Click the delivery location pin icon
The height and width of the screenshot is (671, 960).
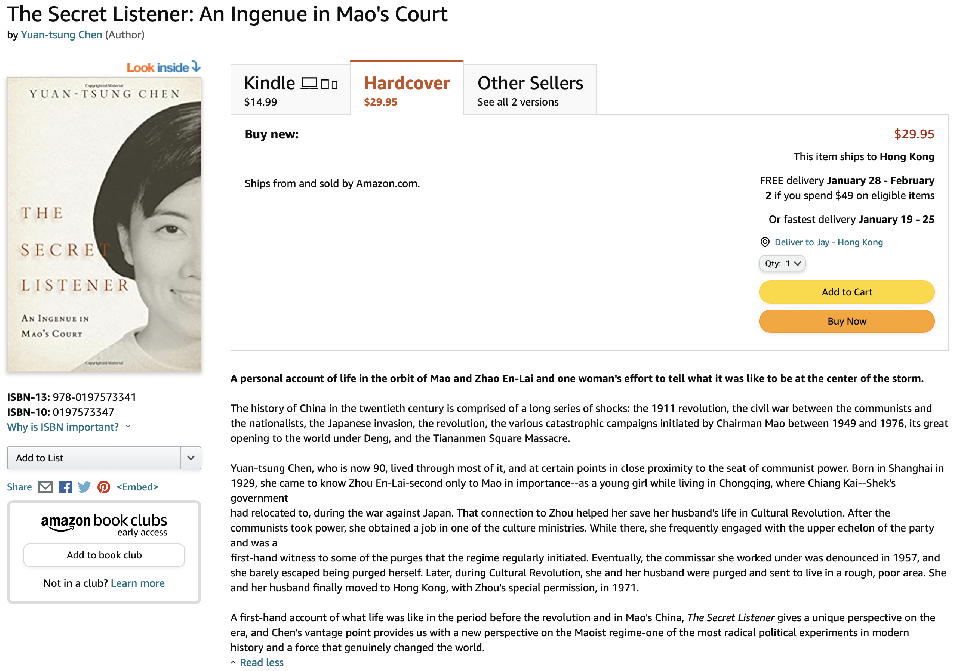(x=765, y=242)
